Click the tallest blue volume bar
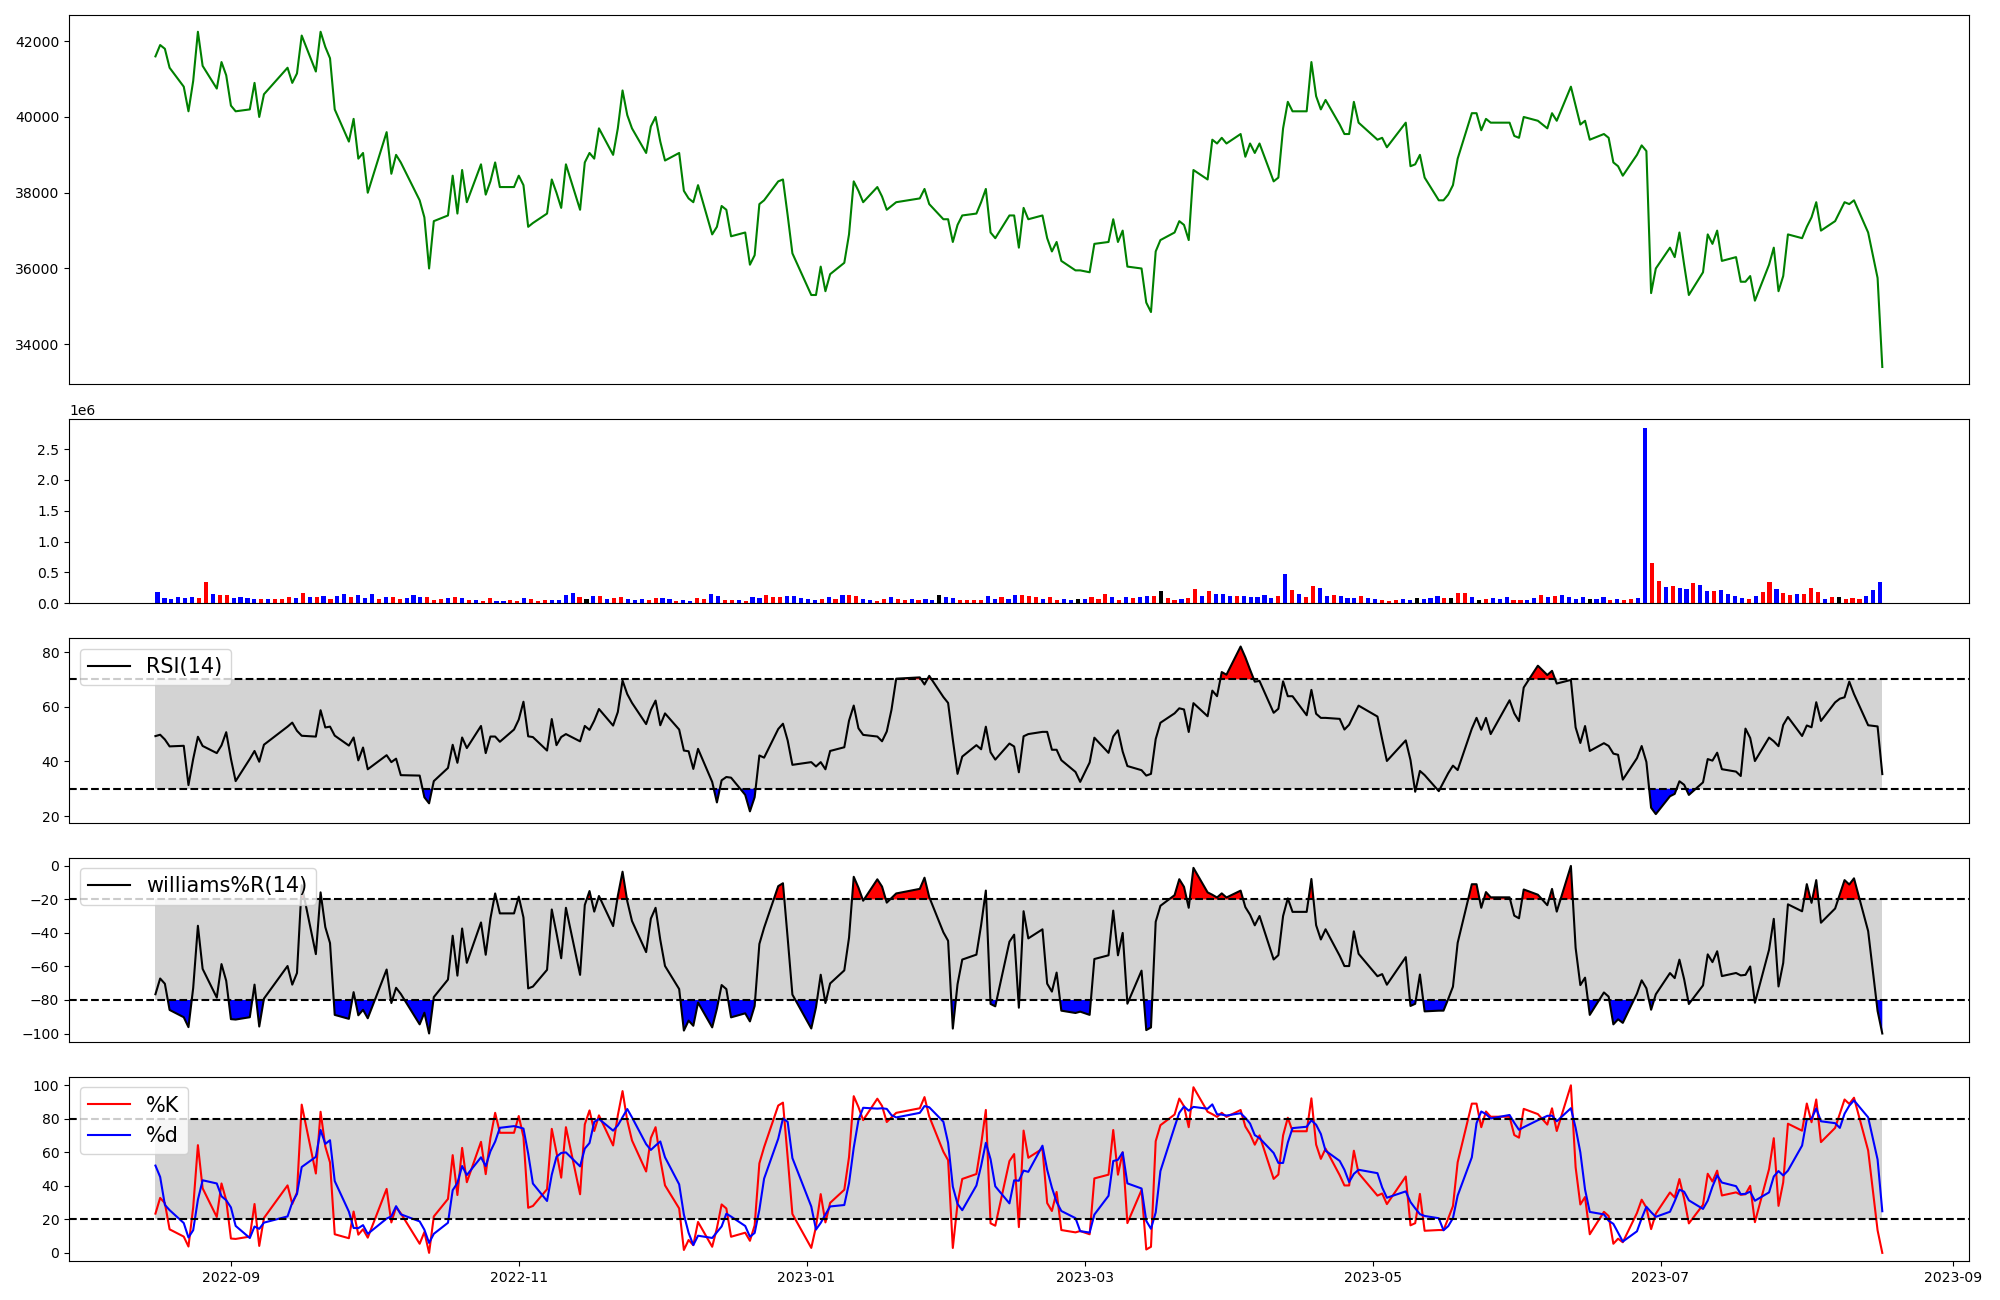 (1645, 515)
